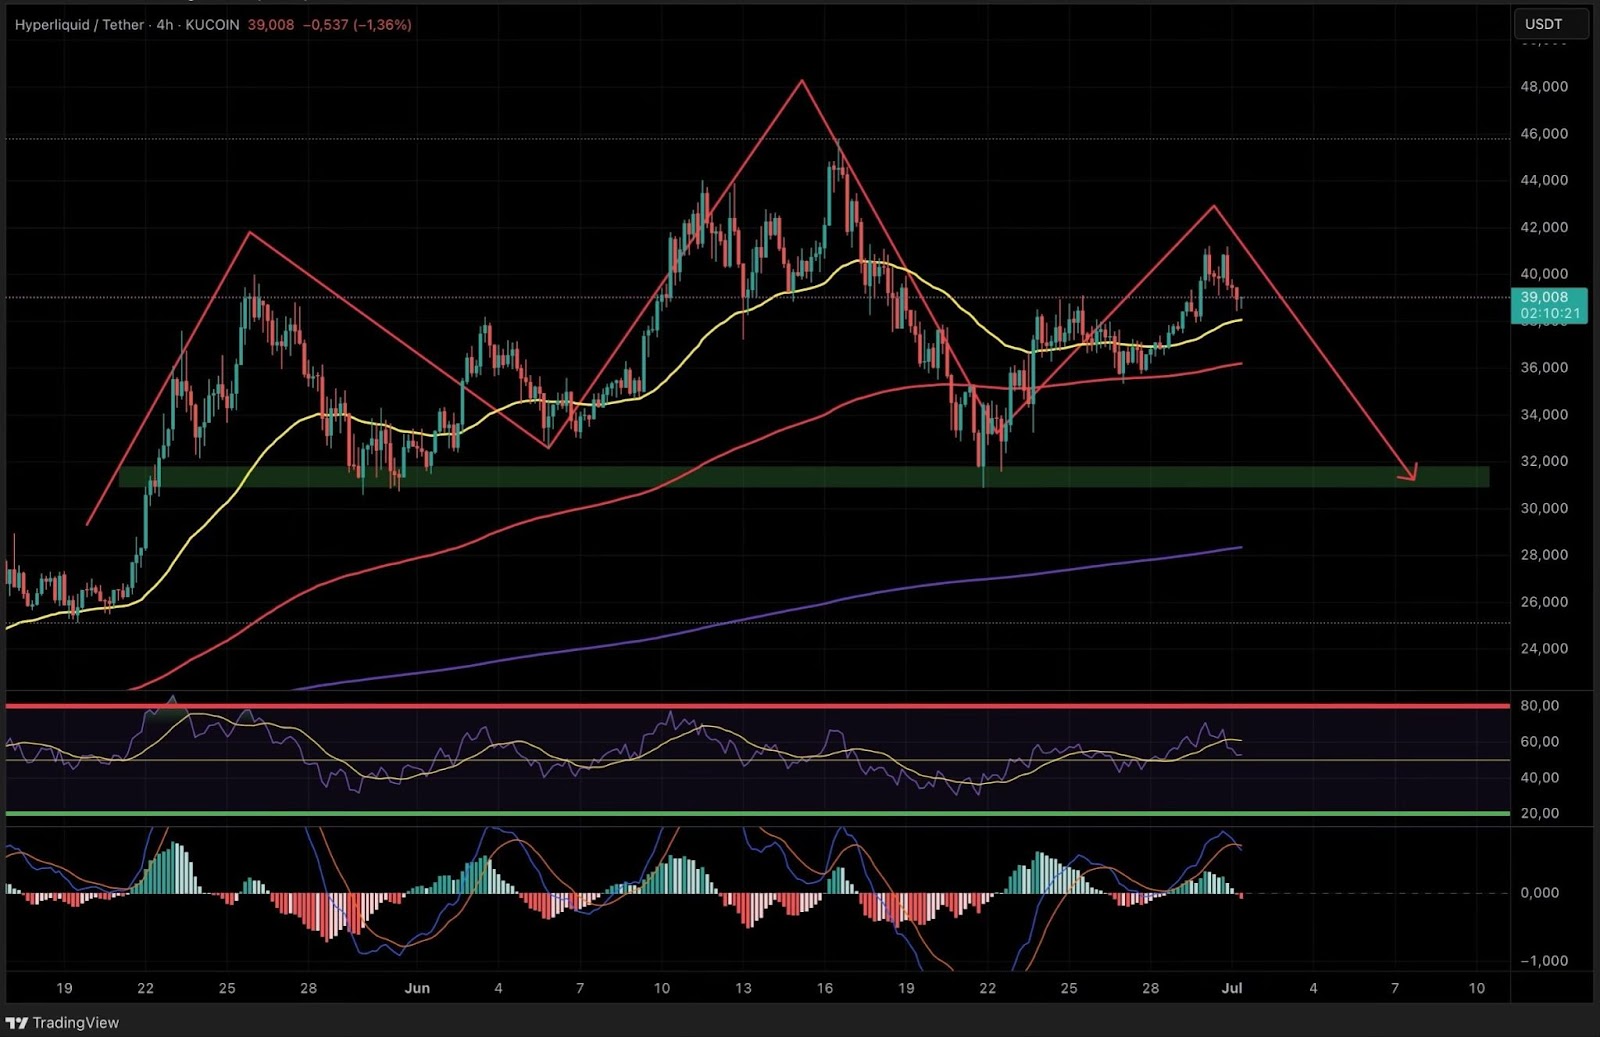
Task: Click the 0,000 MACD scale label
Action: (1540, 892)
